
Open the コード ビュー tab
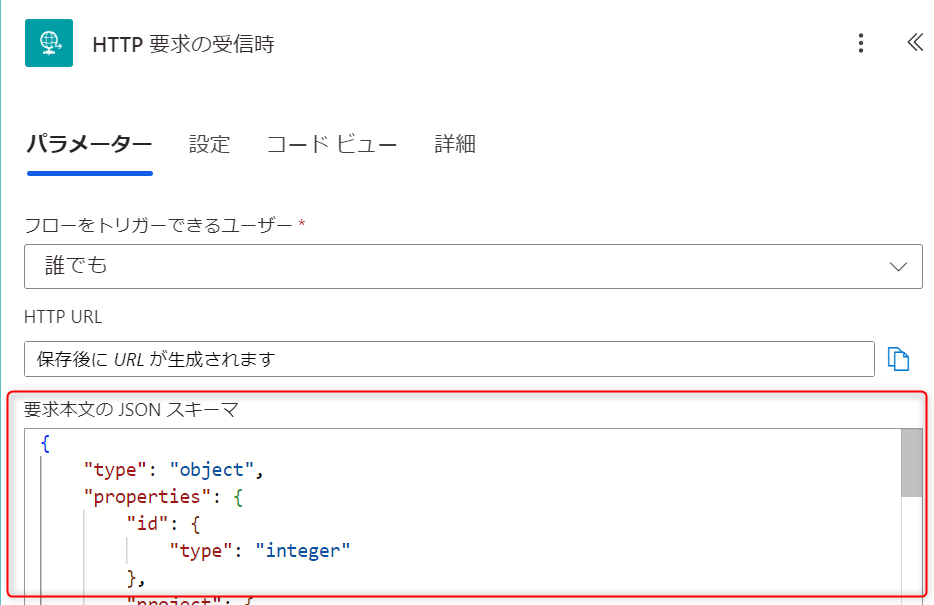332,145
